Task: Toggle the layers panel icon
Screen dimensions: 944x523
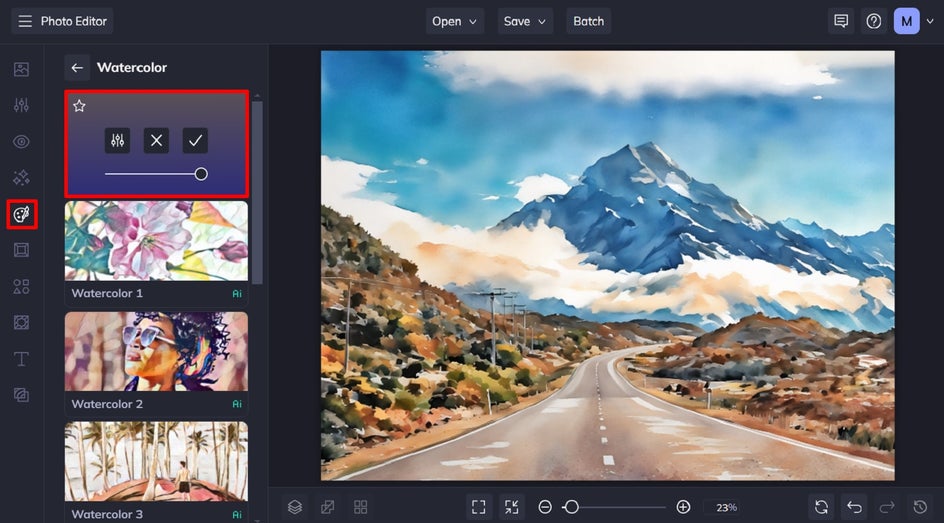Action: [295, 507]
